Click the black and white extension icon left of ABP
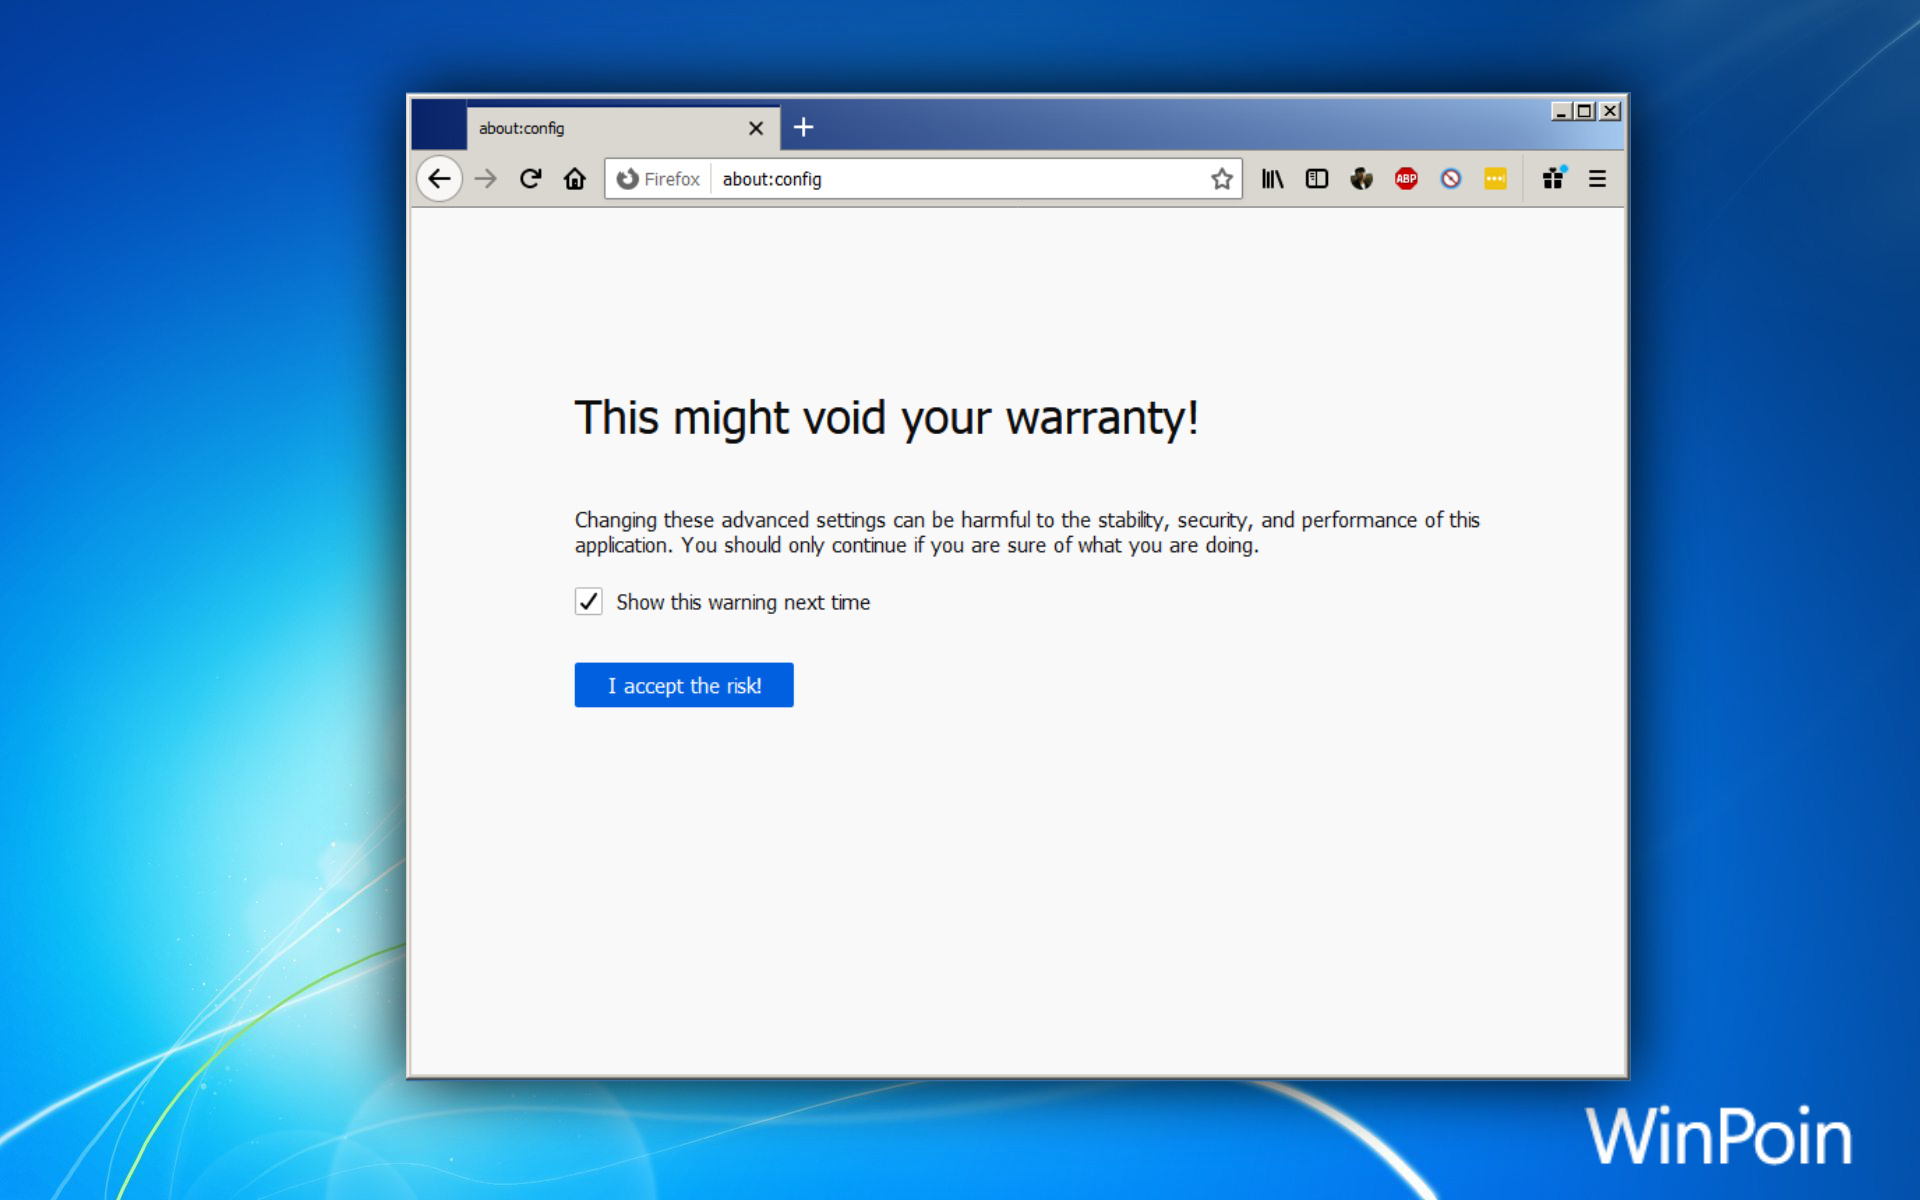This screenshot has width=1920, height=1200. pos(1361,179)
